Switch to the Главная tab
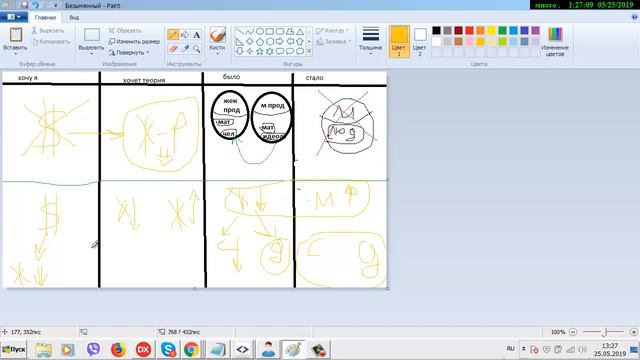The image size is (640, 360). (45, 18)
